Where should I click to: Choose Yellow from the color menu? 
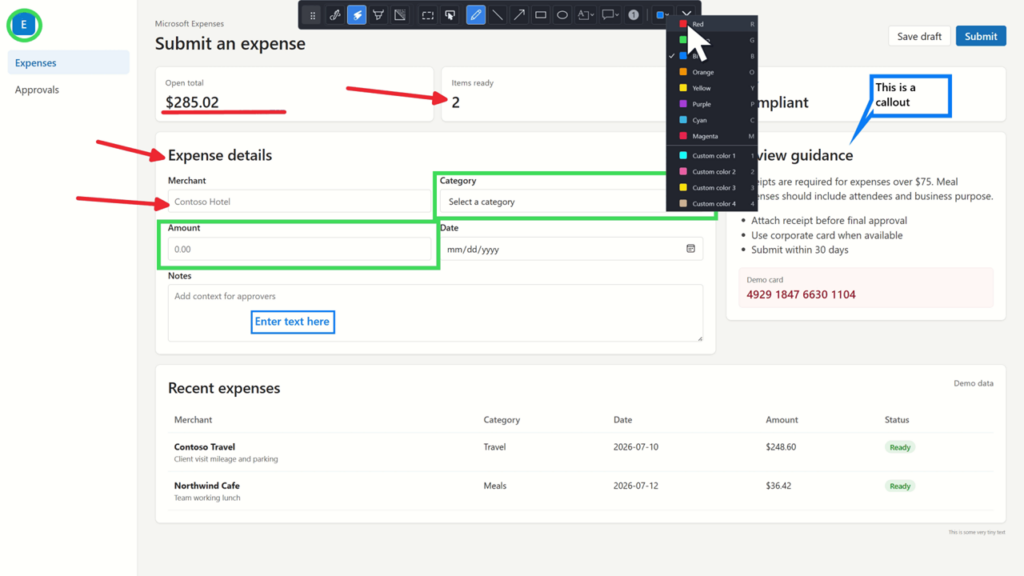(x=712, y=88)
